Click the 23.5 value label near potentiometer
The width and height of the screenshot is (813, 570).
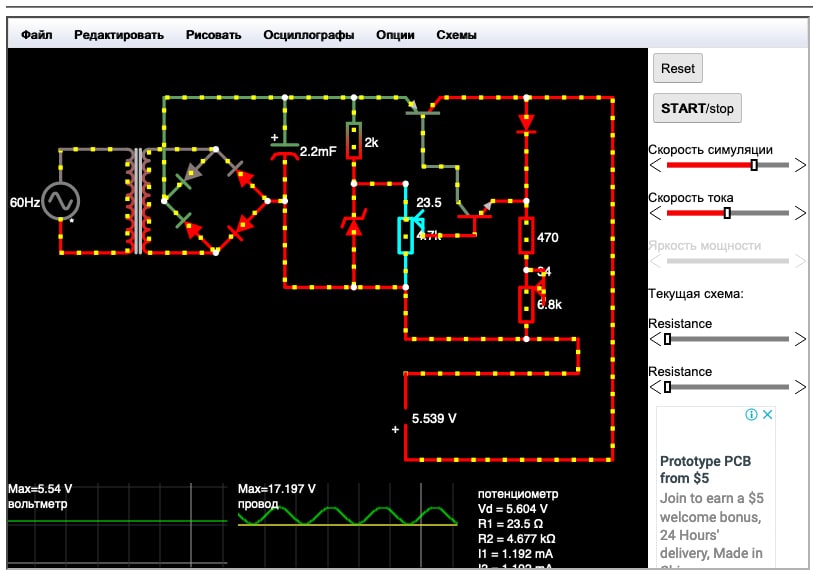pos(429,202)
